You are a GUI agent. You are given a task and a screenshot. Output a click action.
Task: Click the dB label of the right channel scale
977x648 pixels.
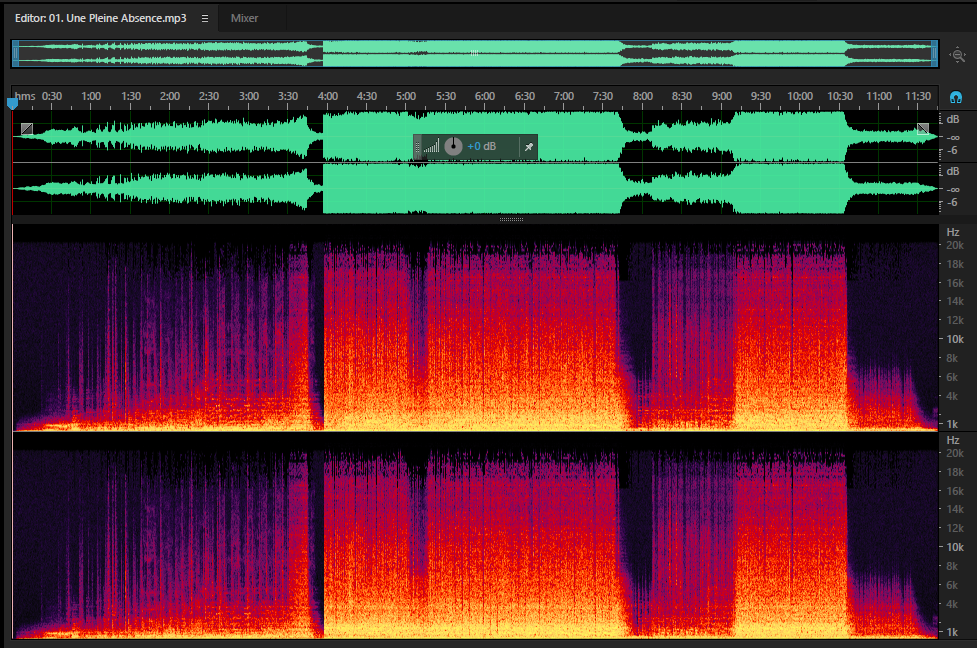click(x=953, y=171)
